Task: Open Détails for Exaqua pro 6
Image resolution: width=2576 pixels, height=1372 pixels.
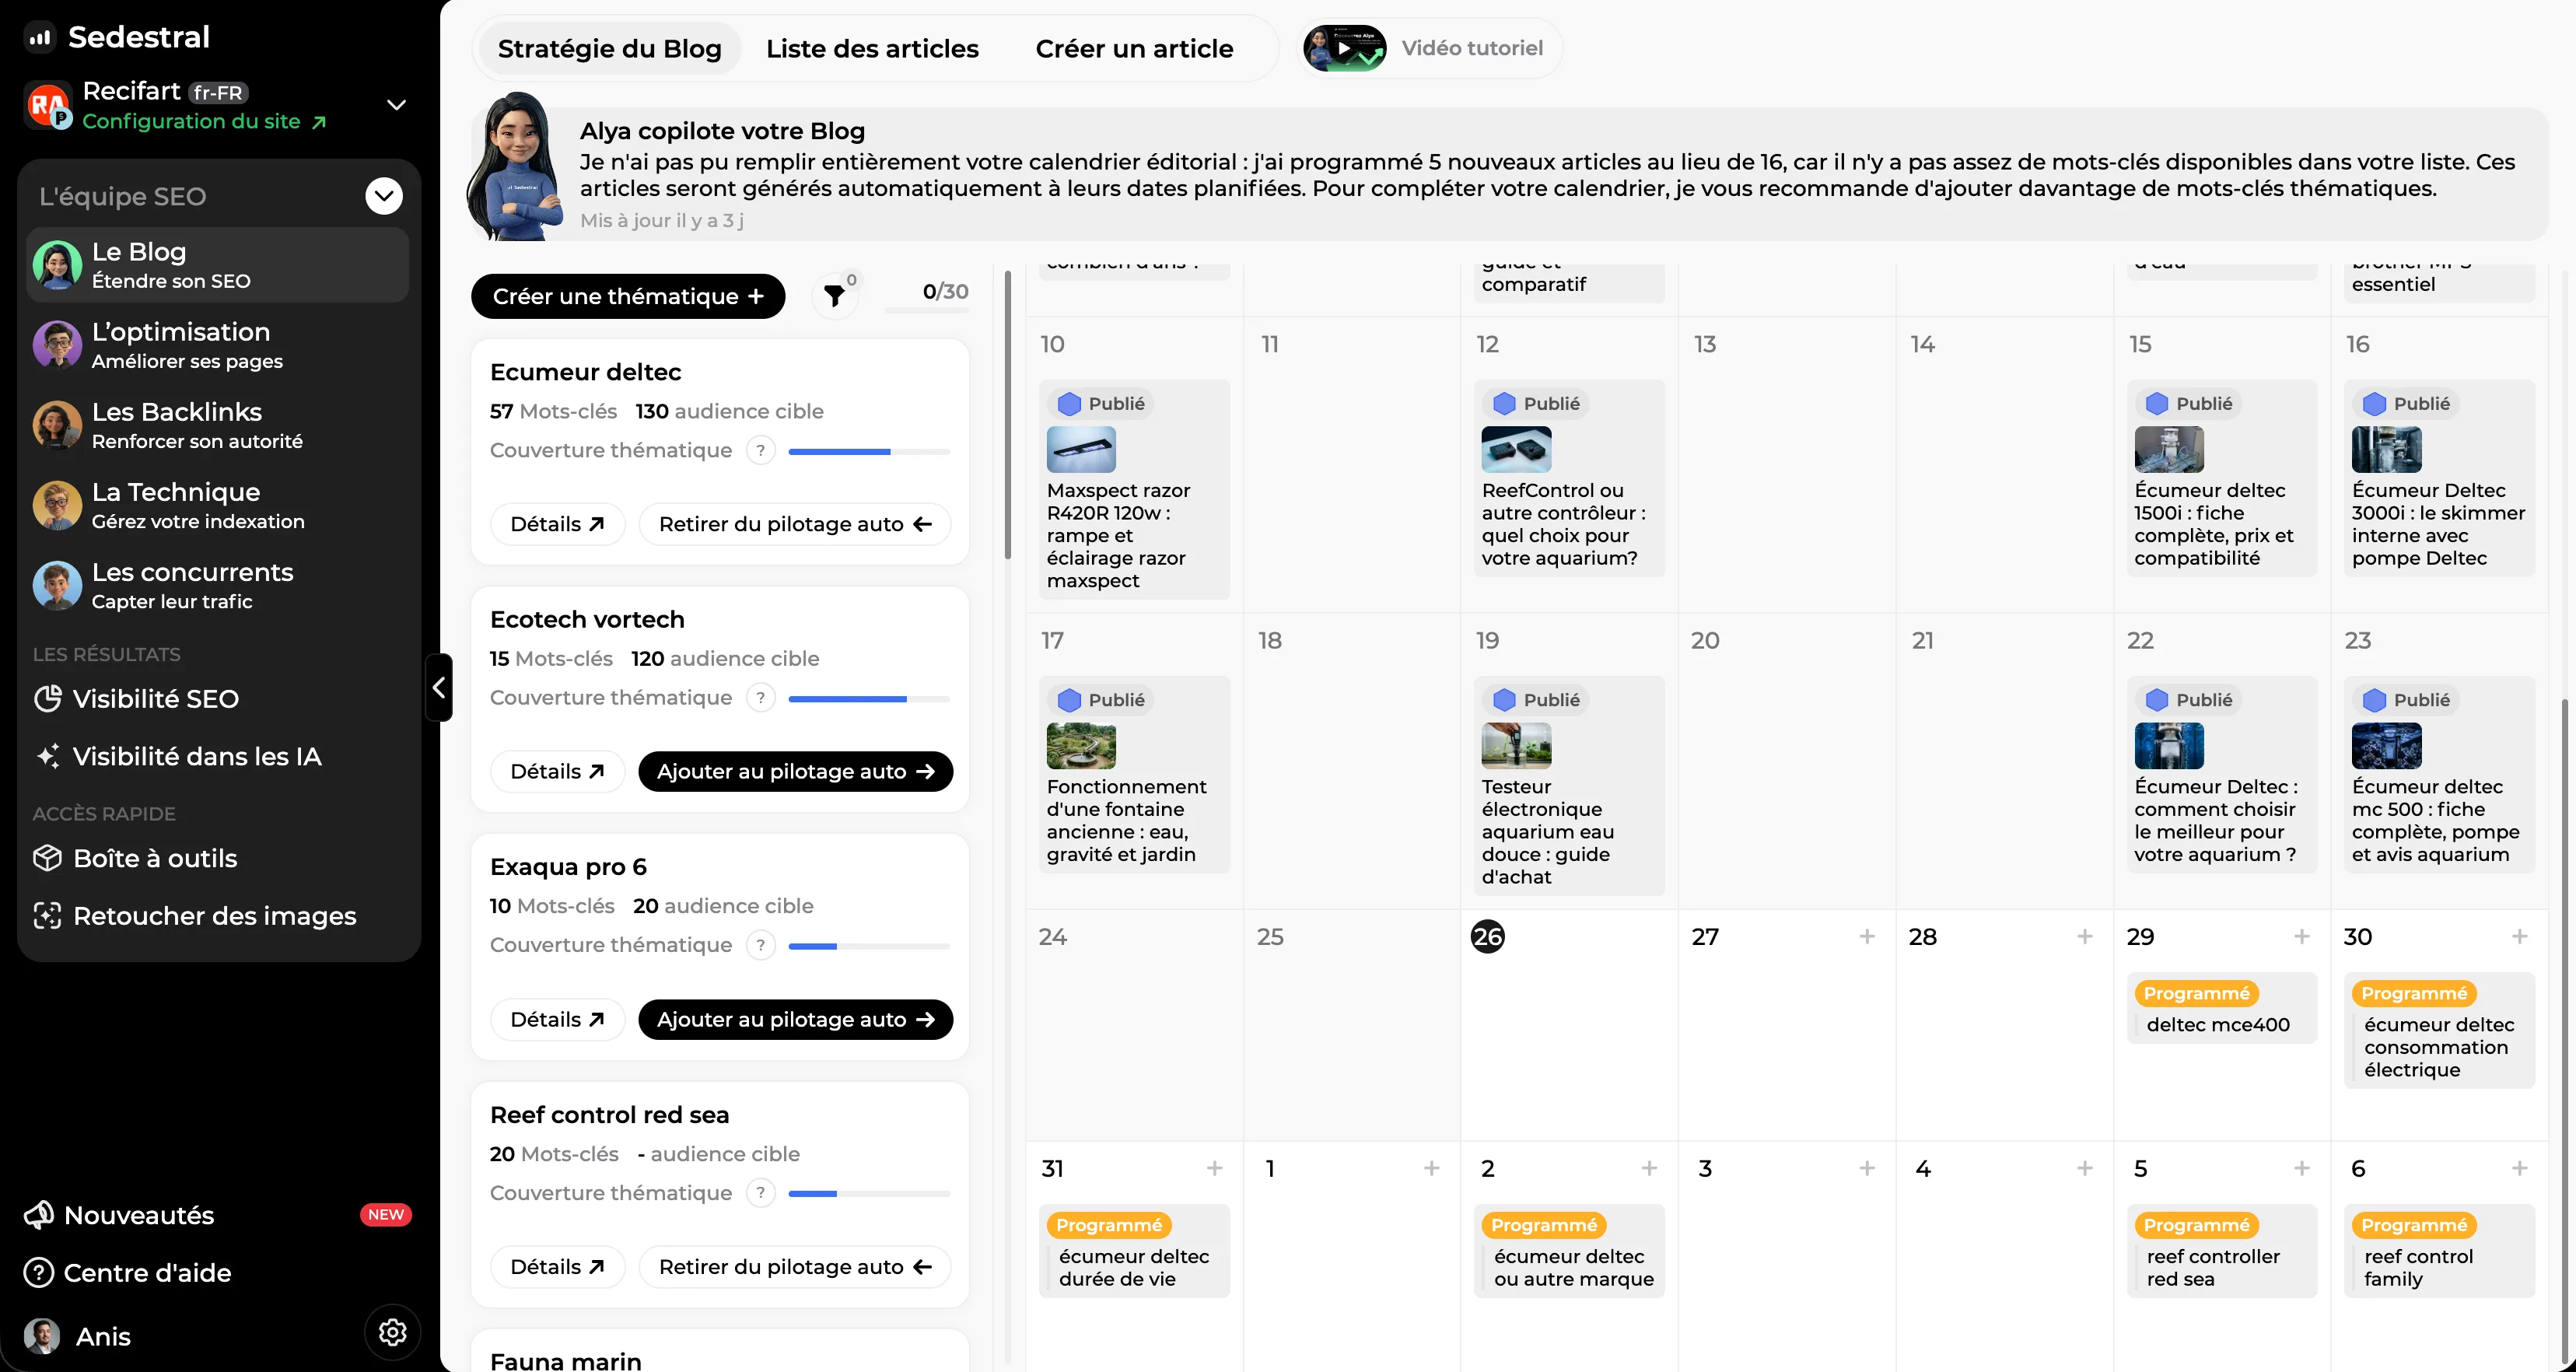Action: coord(557,1019)
